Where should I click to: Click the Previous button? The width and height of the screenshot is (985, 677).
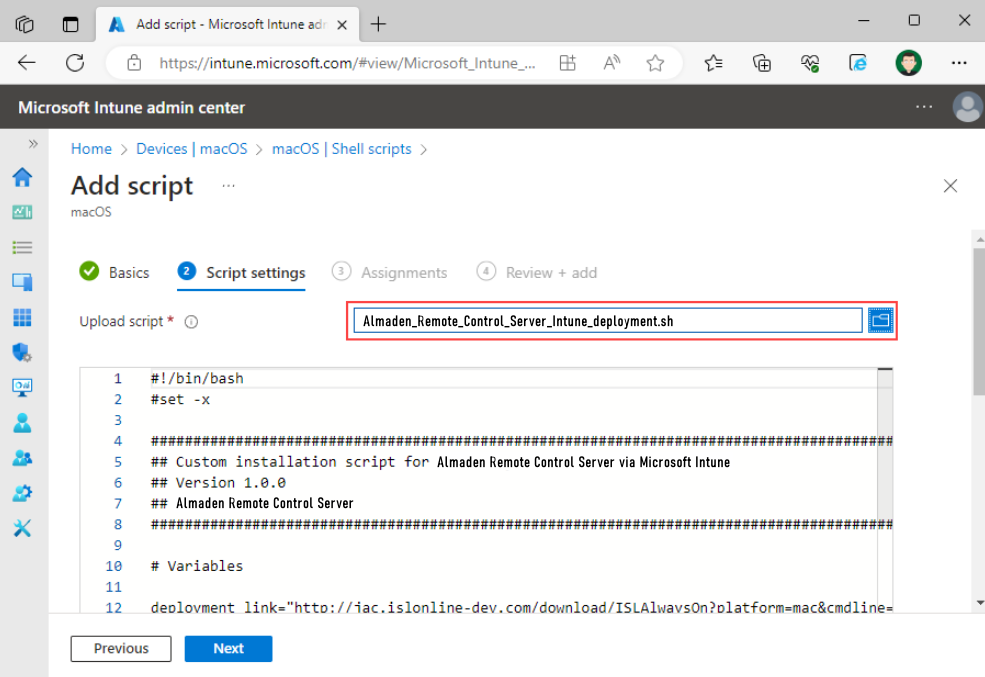(121, 648)
